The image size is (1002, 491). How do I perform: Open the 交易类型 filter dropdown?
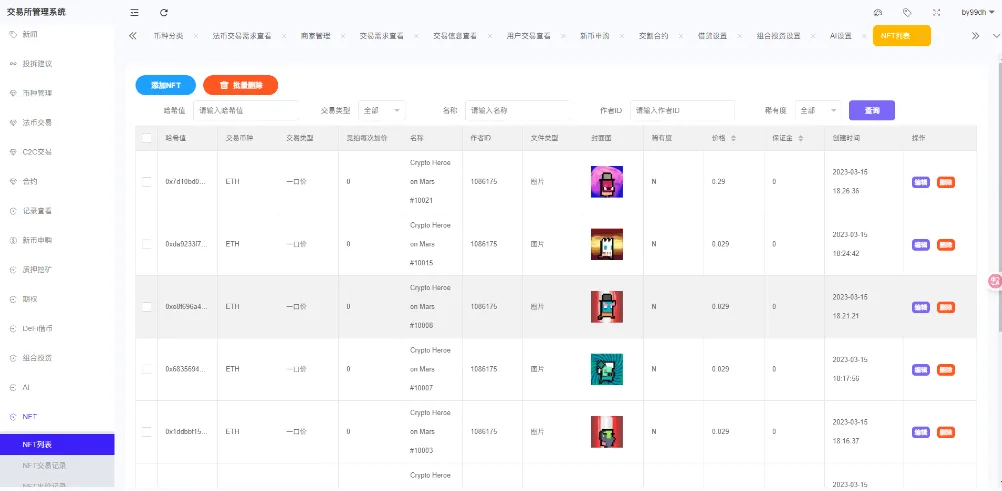click(381, 110)
